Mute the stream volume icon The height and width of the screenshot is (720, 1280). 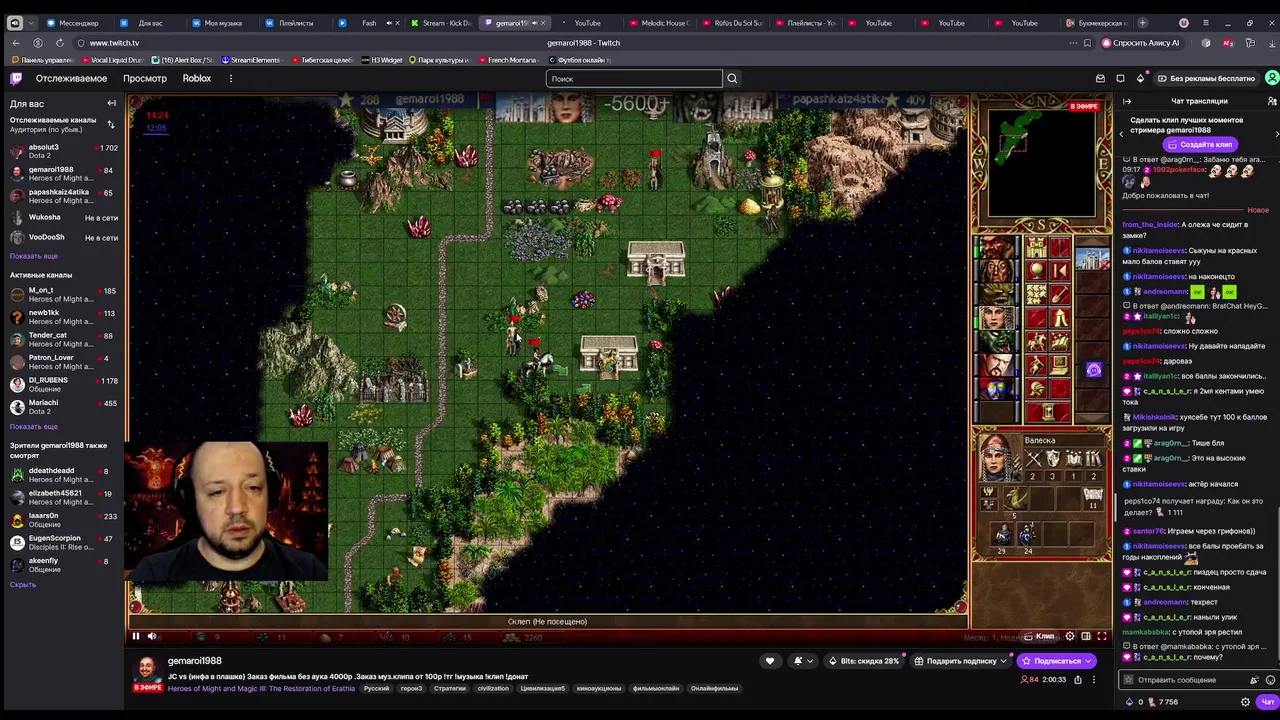tap(153, 636)
